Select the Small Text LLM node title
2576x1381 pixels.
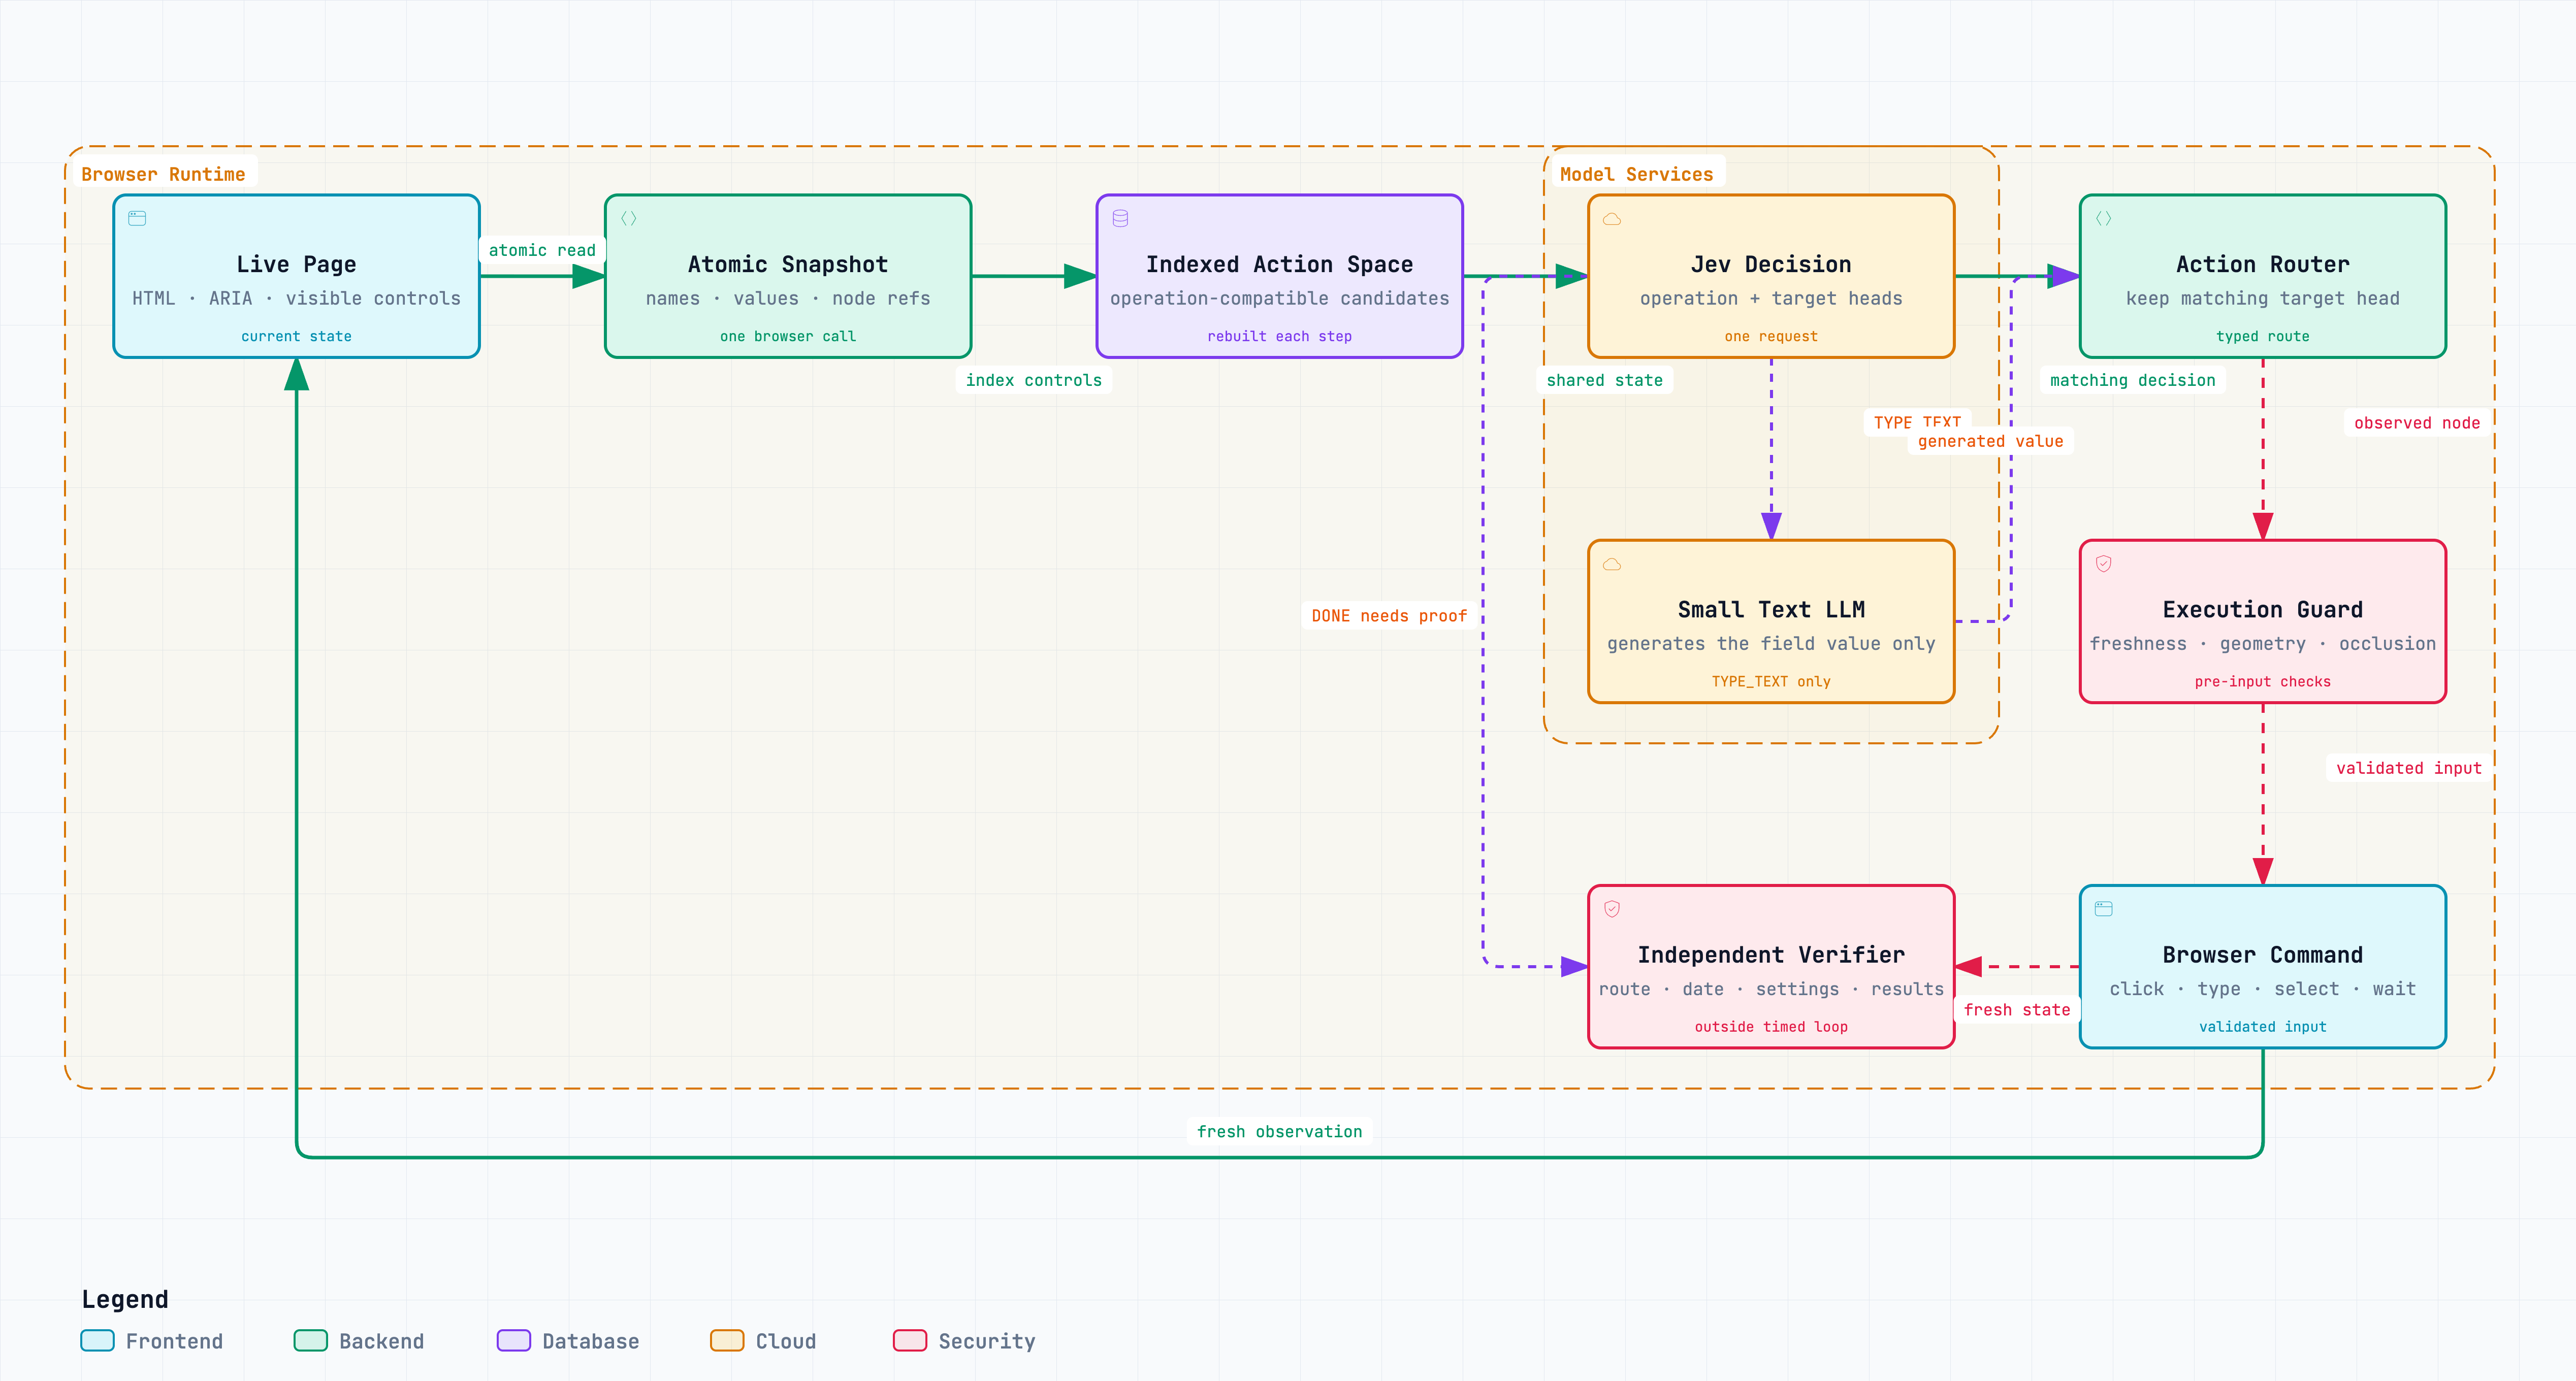click(1771, 610)
